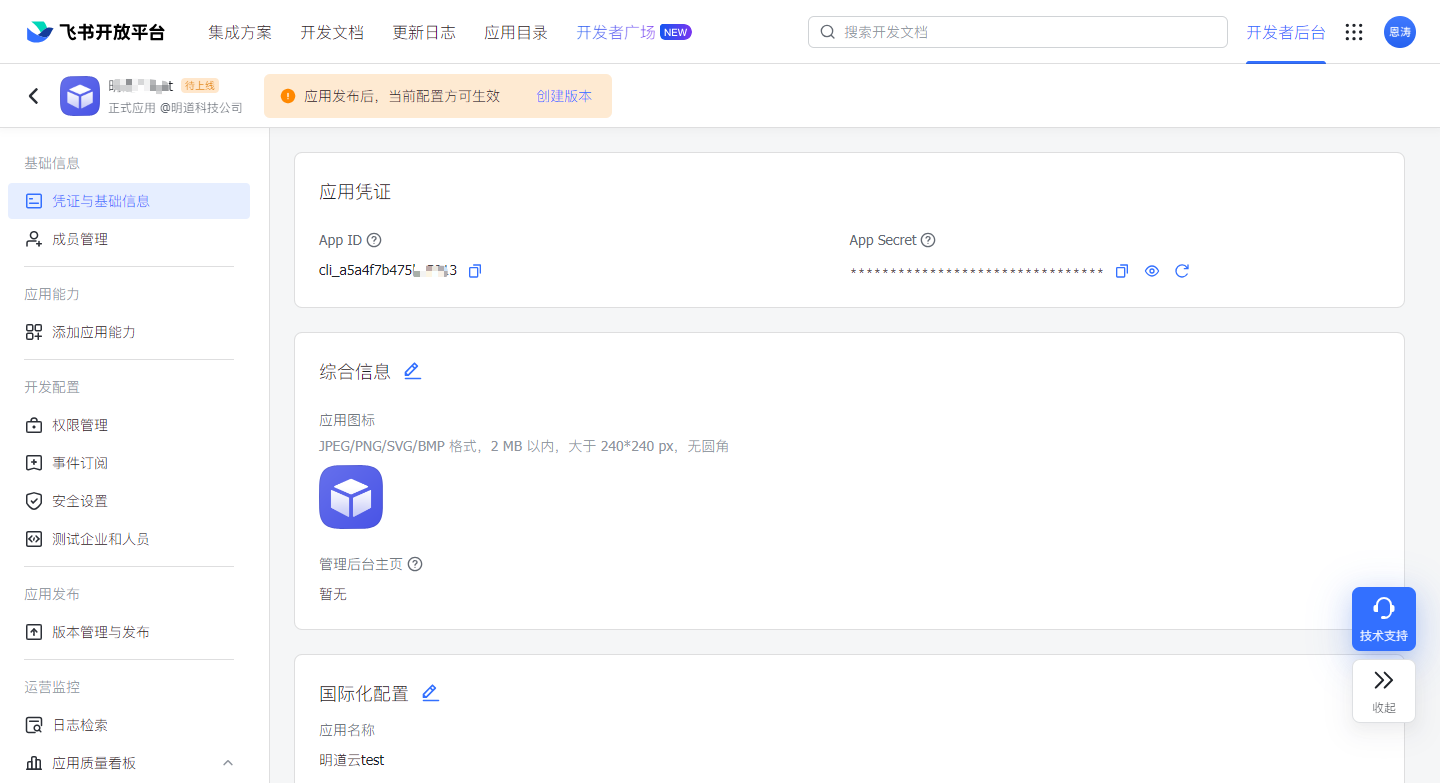Select 应用质量看板 in sidebar

click(x=129, y=763)
